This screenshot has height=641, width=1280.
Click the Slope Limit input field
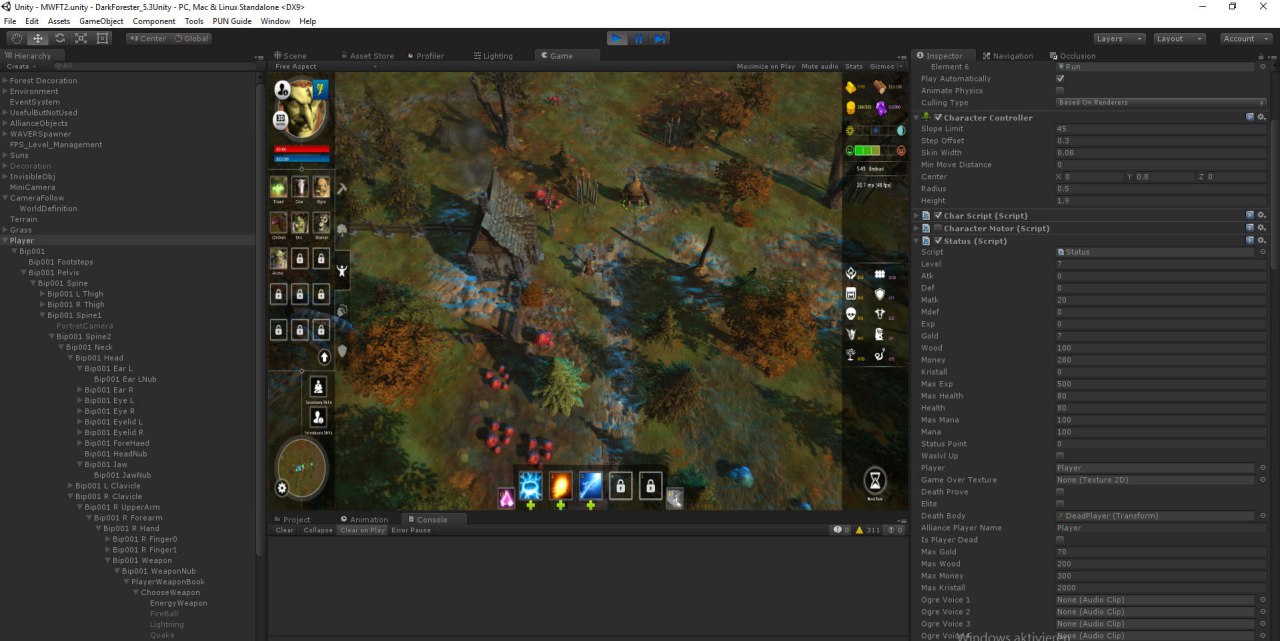click(1160, 129)
